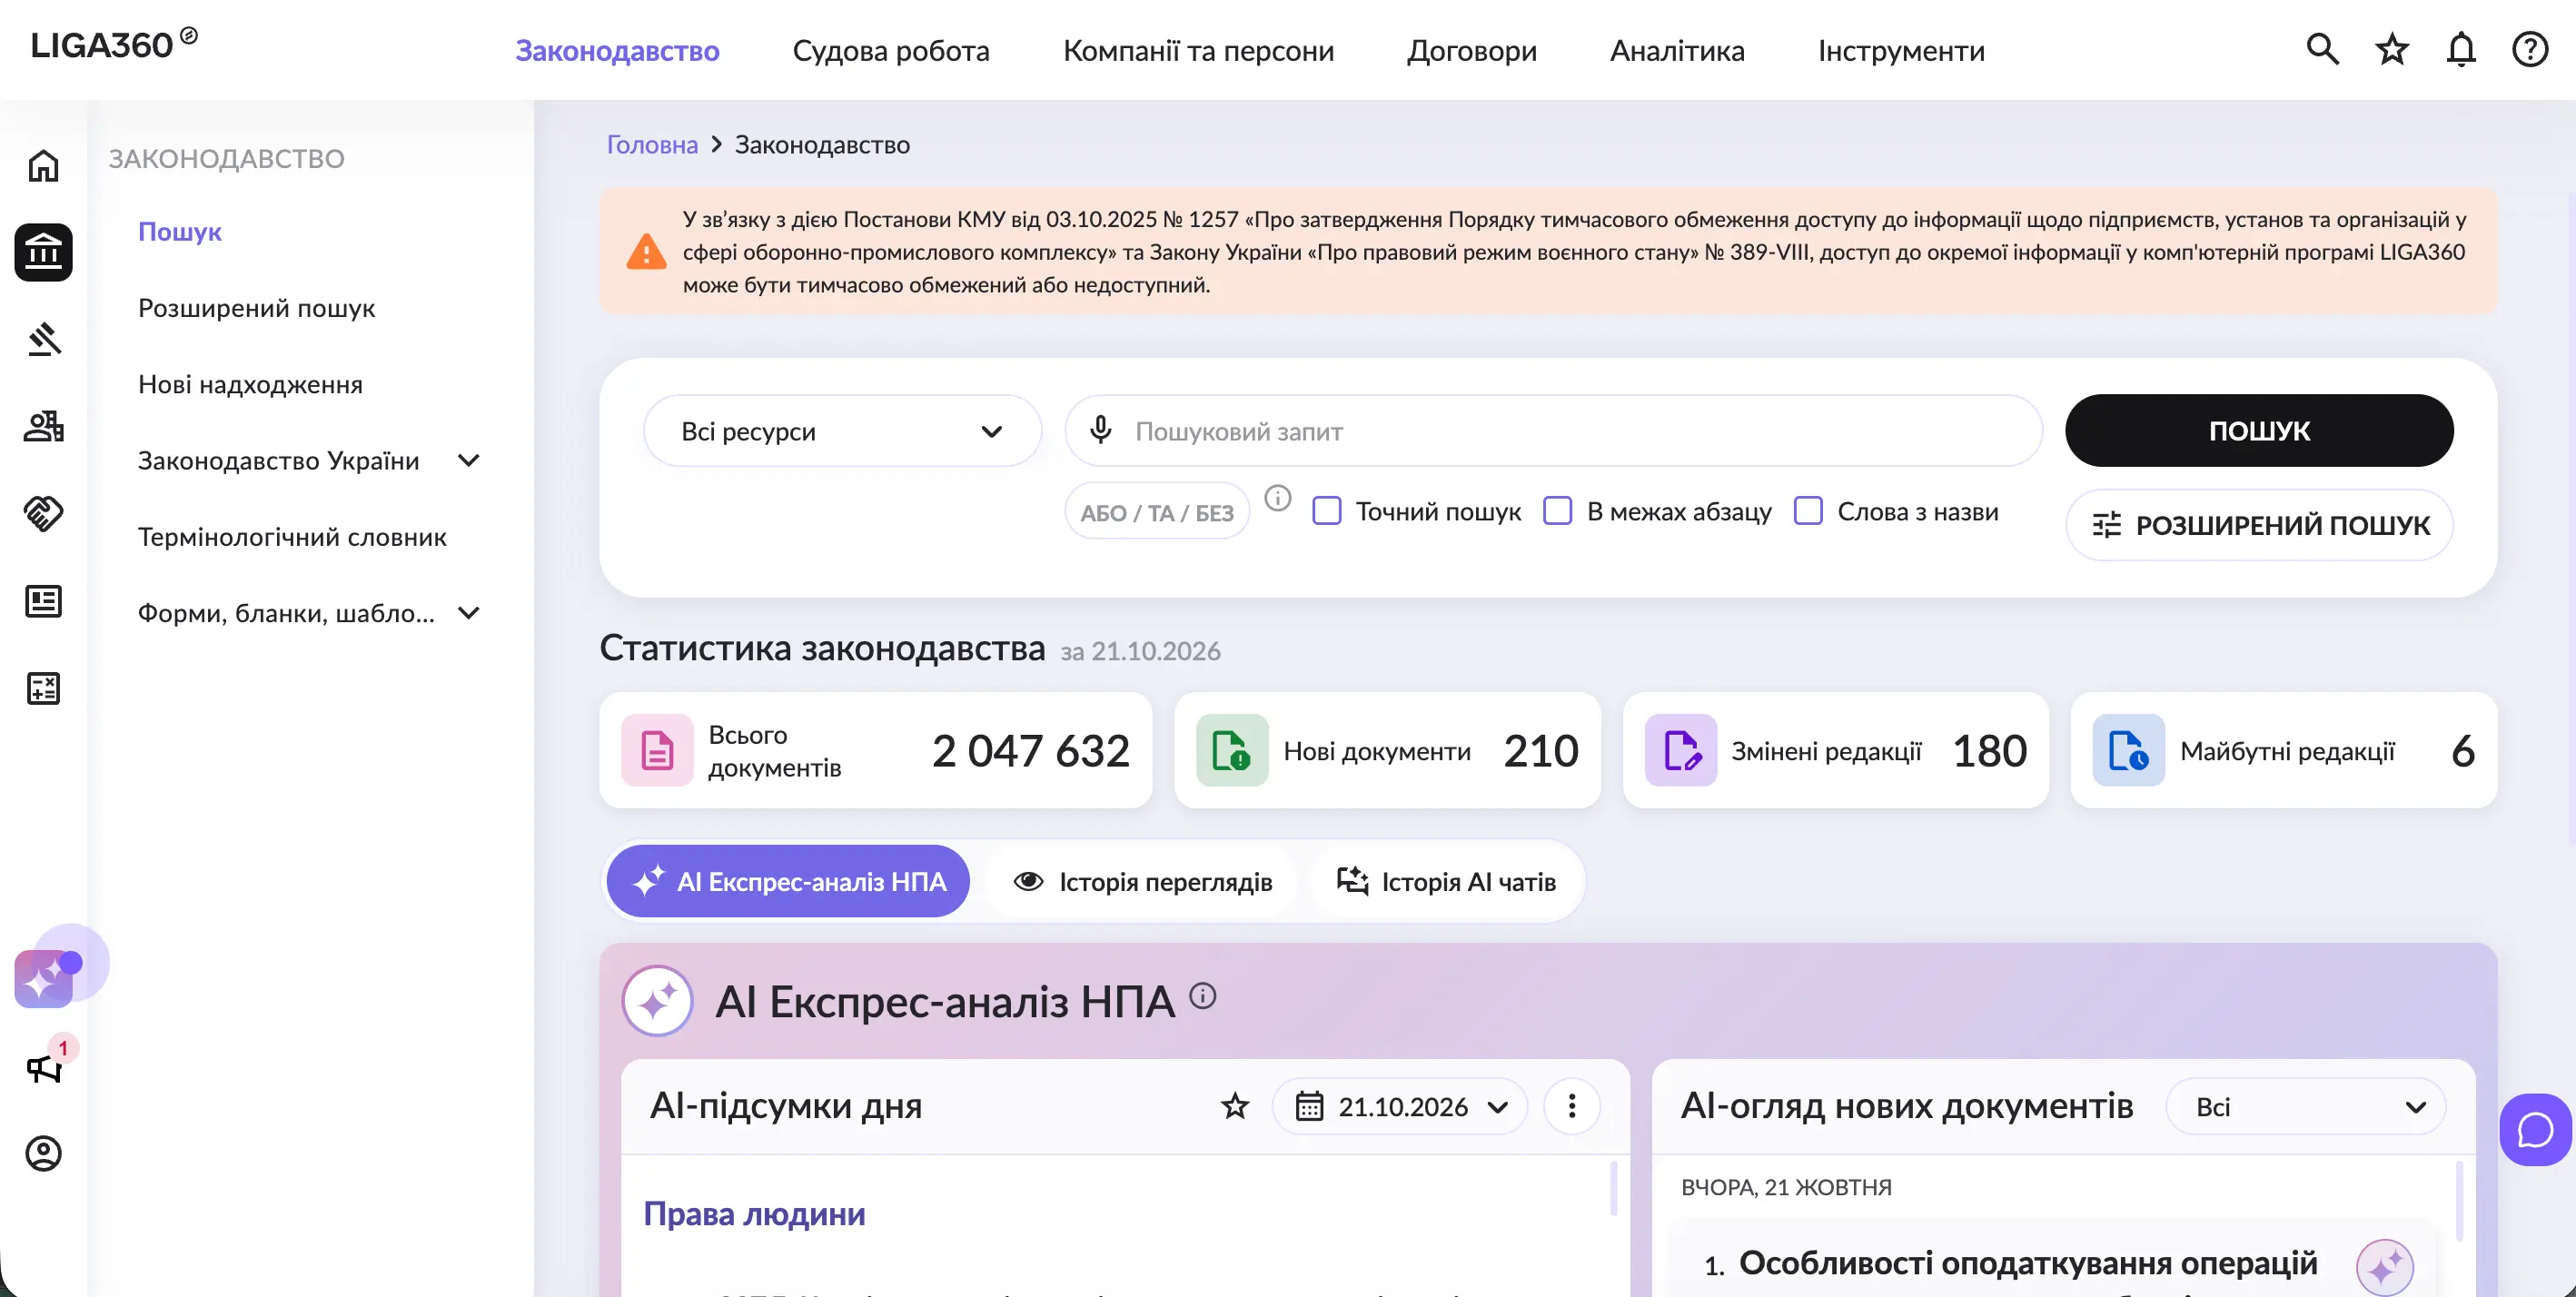Open Всі ресурси dropdown
The height and width of the screenshot is (1297, 2576).
[x=842, y=431]
